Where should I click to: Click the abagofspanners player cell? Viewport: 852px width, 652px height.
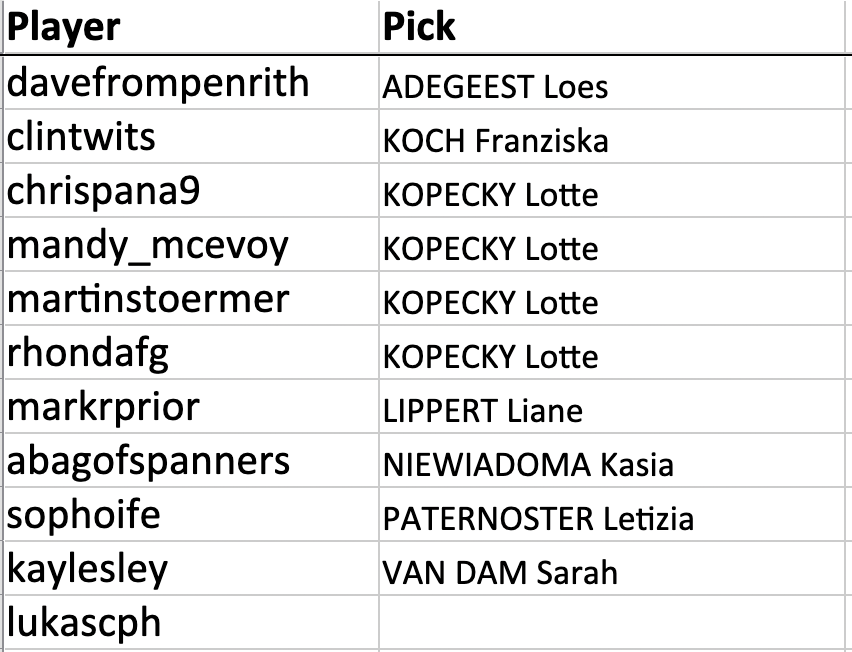191,460
